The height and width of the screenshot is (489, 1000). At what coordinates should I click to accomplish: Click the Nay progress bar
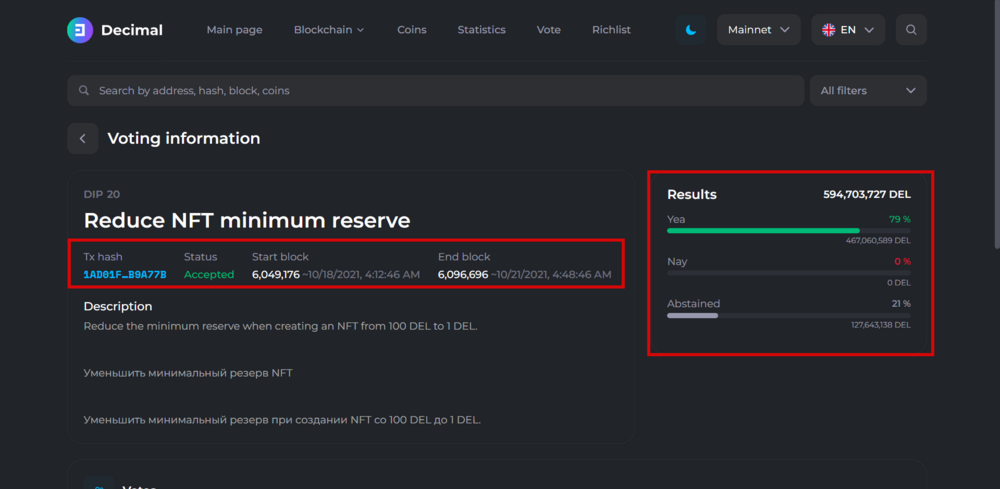coord(789,273)
